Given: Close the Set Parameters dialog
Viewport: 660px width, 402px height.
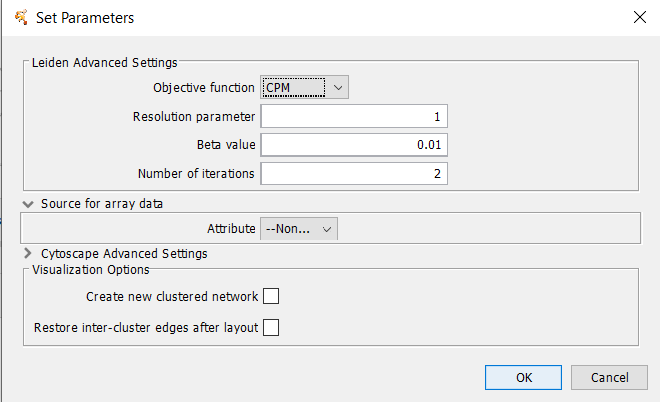Looking at the screenshot, I should (x=637, y=18).
